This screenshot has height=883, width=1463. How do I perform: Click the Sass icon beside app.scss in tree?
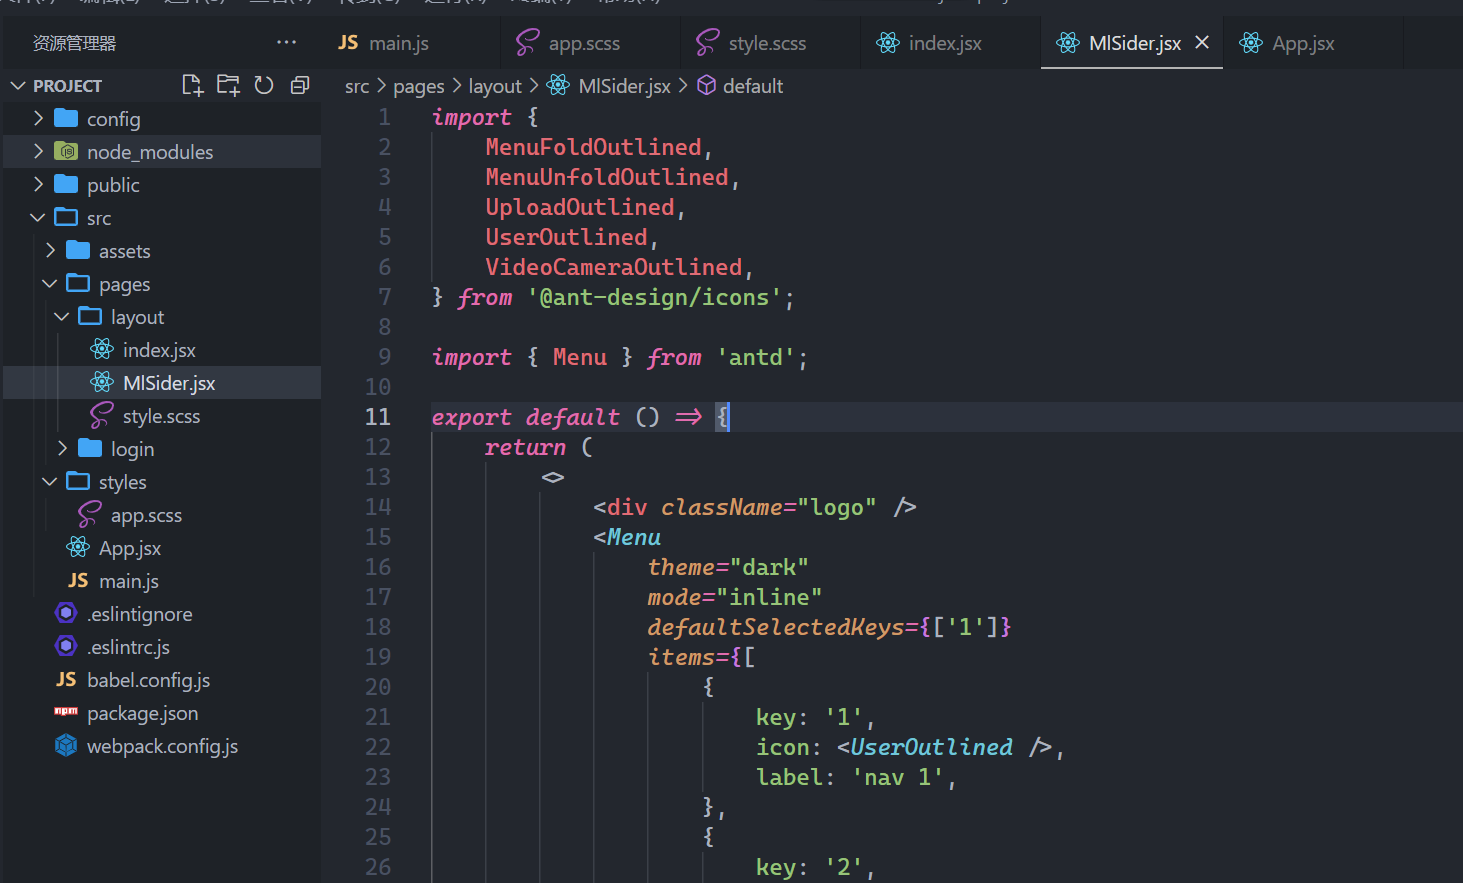point(90,514)
